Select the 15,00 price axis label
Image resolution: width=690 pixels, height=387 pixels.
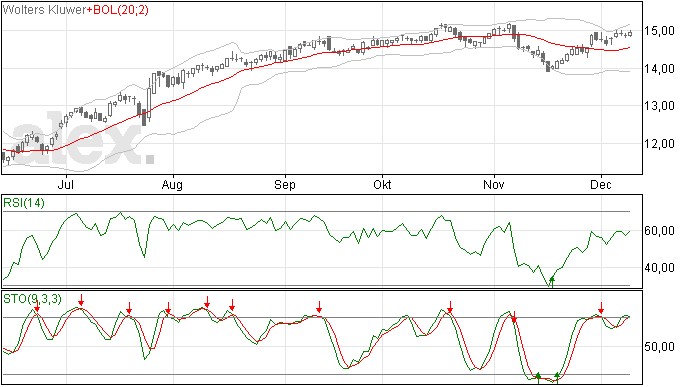659,31
